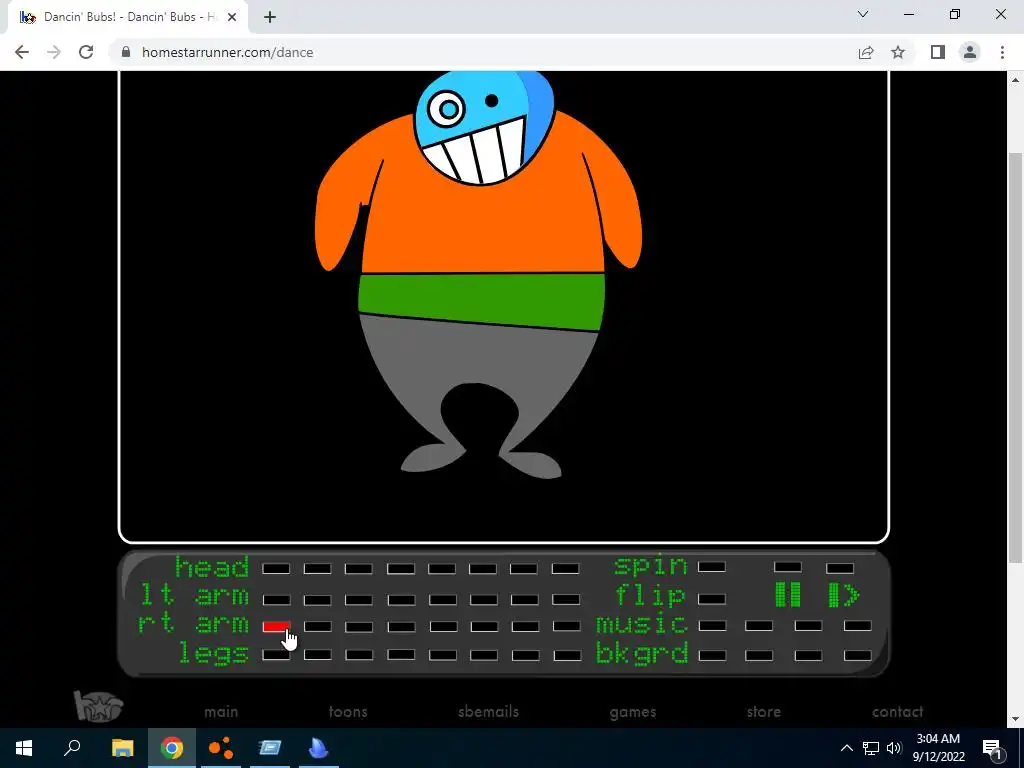Viewport: 1024px width, 768px height.
Task: Open a new browser tab
Action: [x=270, y=17]
